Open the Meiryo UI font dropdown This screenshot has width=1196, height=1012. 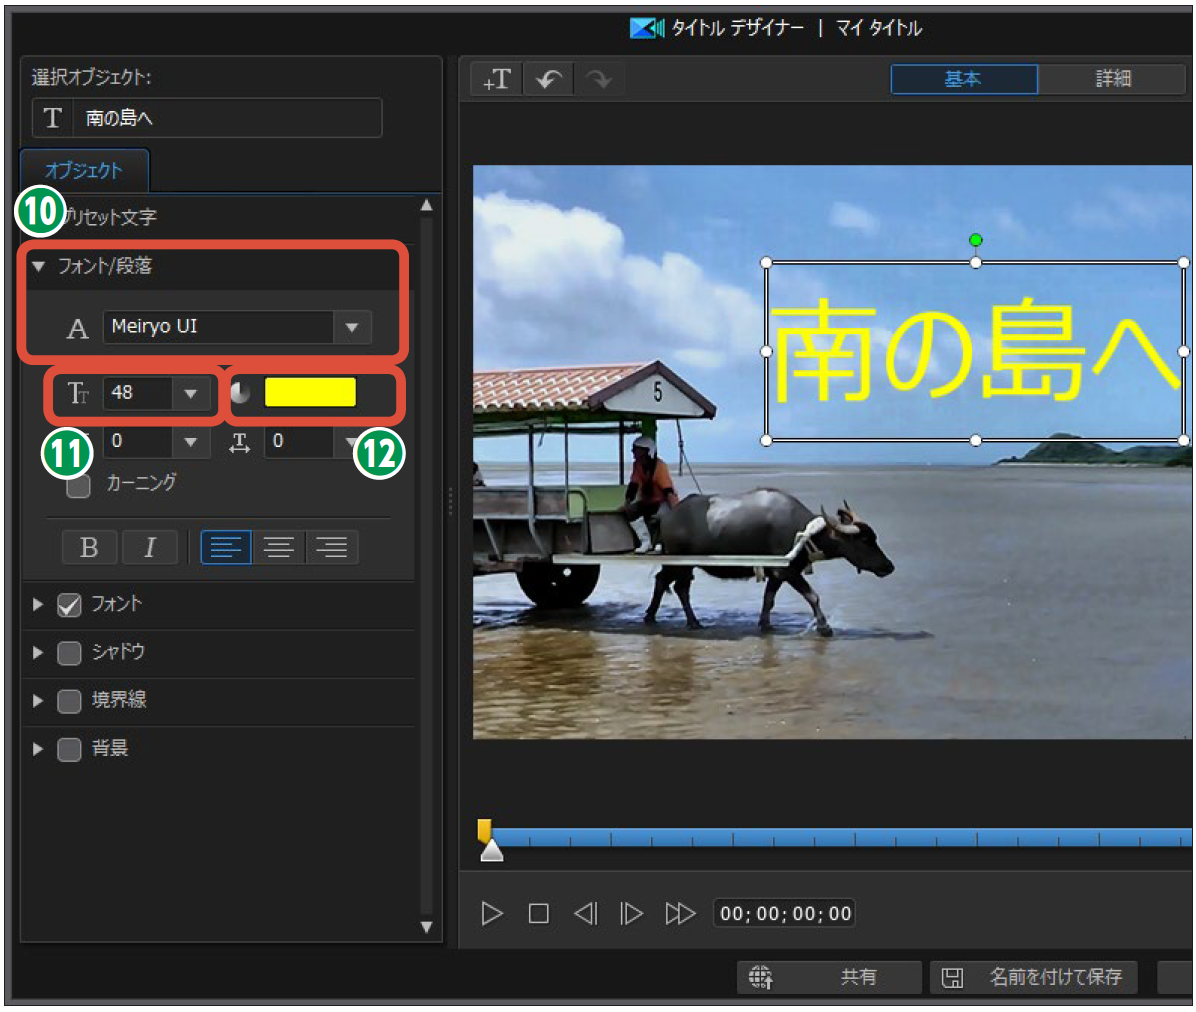pyautogui.click(x=351, y=327)
